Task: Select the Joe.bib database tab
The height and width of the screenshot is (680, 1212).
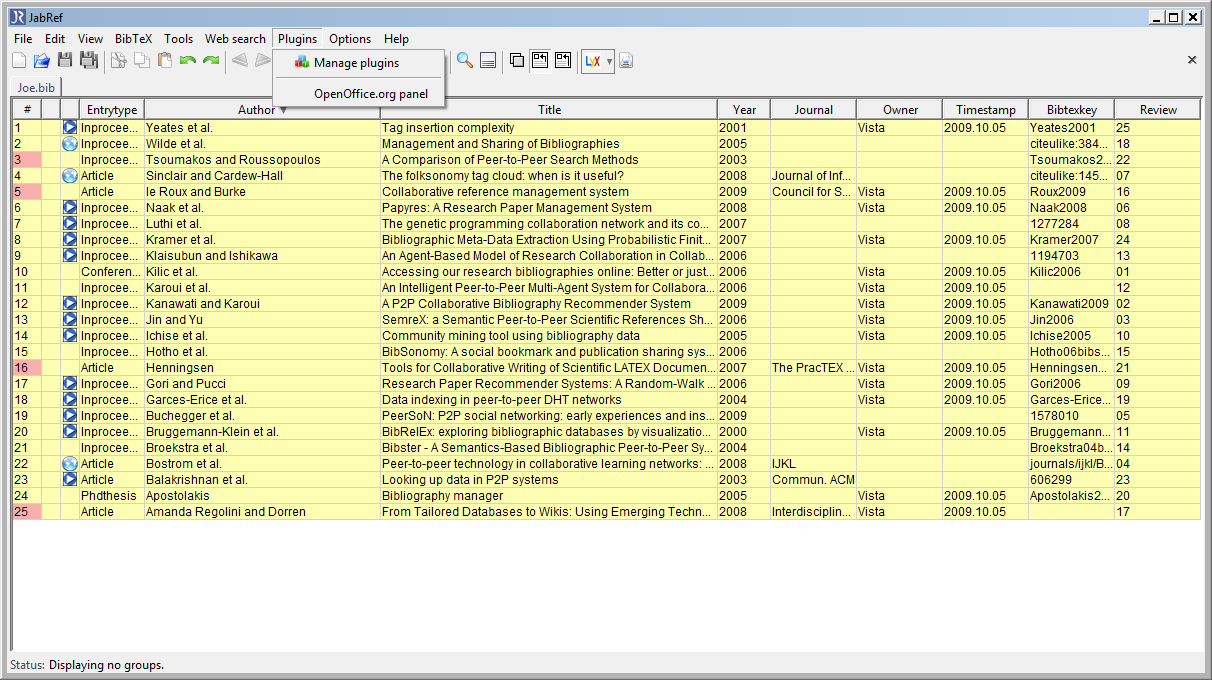Action: (x=35, y=88)
